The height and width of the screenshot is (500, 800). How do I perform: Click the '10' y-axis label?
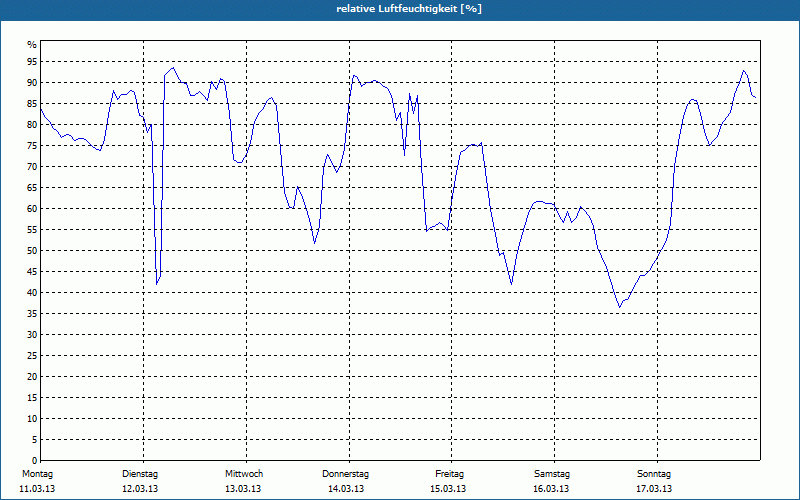point(32,419)
